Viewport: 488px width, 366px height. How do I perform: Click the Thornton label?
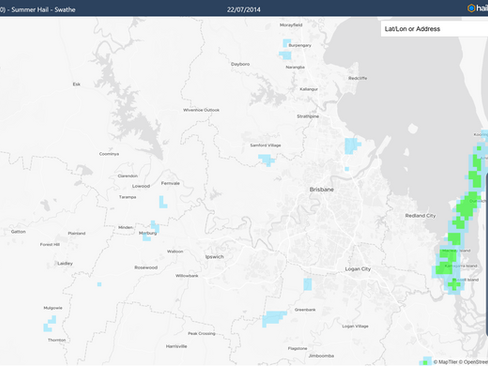coord(57,340)
